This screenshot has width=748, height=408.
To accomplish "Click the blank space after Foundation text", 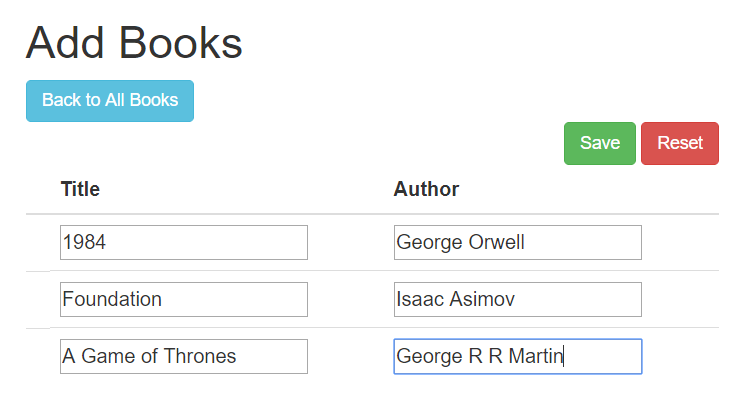I will pyautogui.click(x=234, y=299).
